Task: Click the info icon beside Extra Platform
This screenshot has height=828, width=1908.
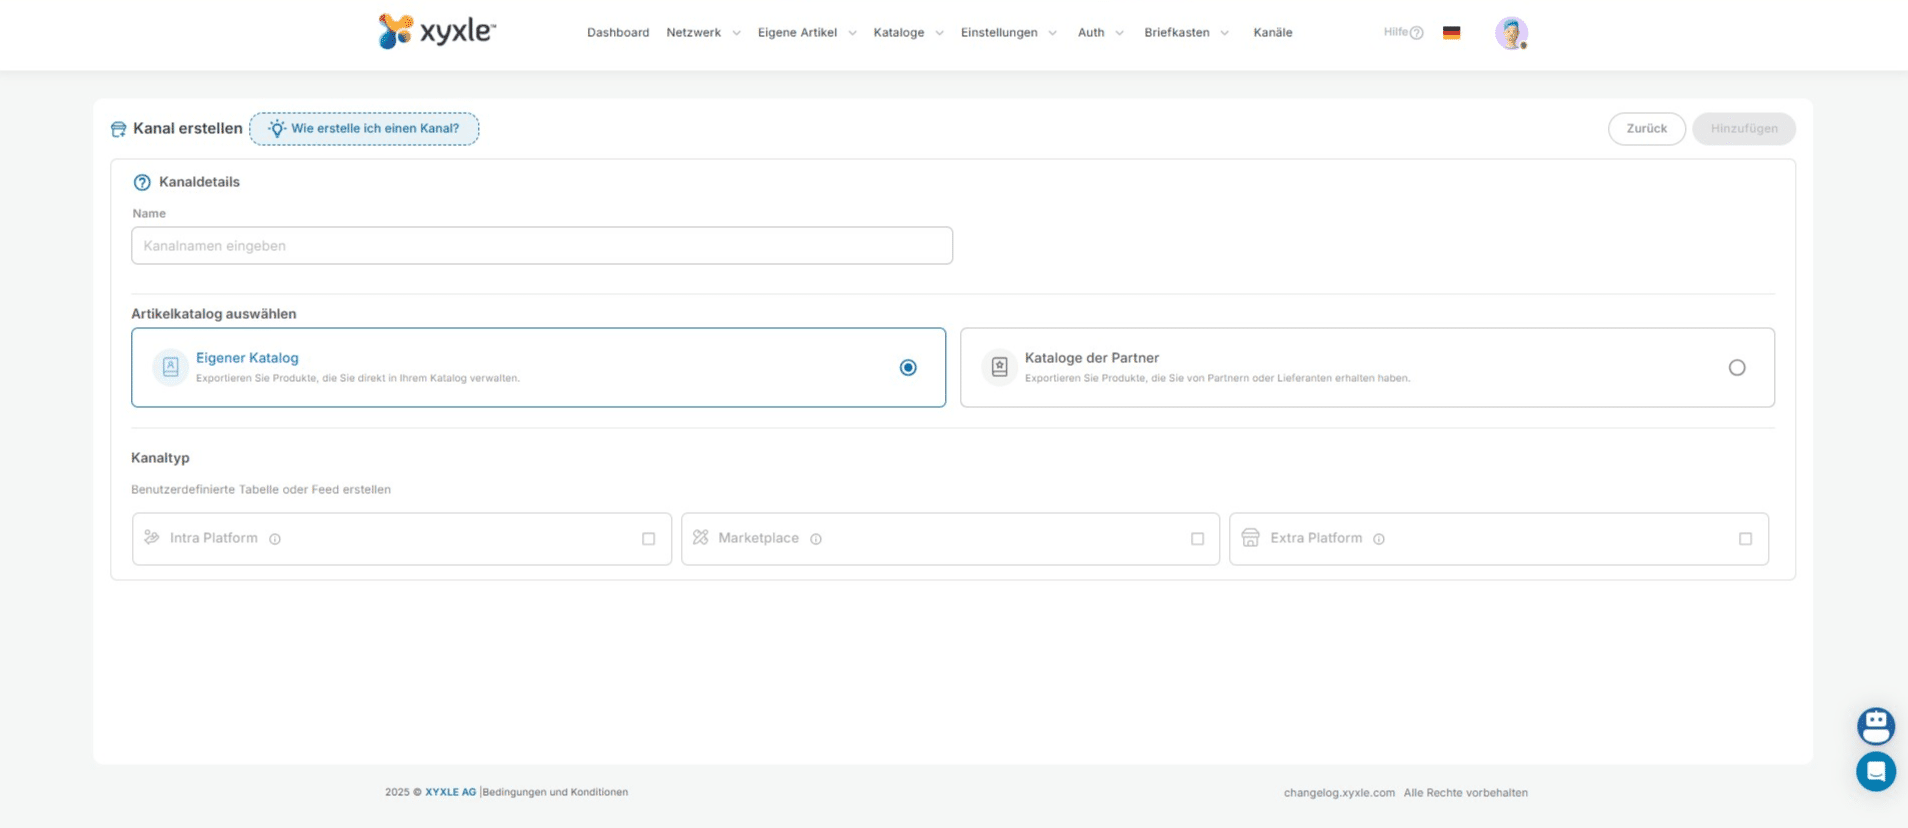Action: [1379, 539]
